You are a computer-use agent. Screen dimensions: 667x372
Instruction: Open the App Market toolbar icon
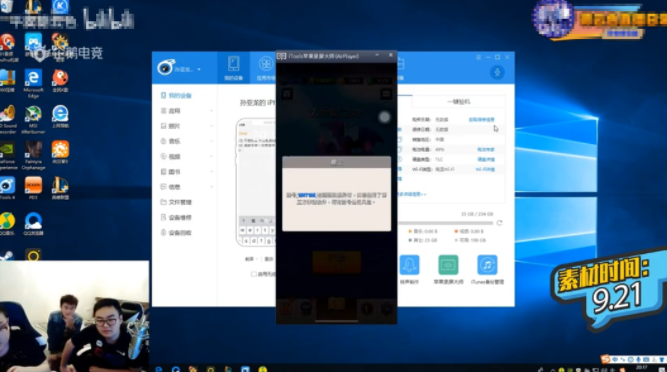[266, 68]
